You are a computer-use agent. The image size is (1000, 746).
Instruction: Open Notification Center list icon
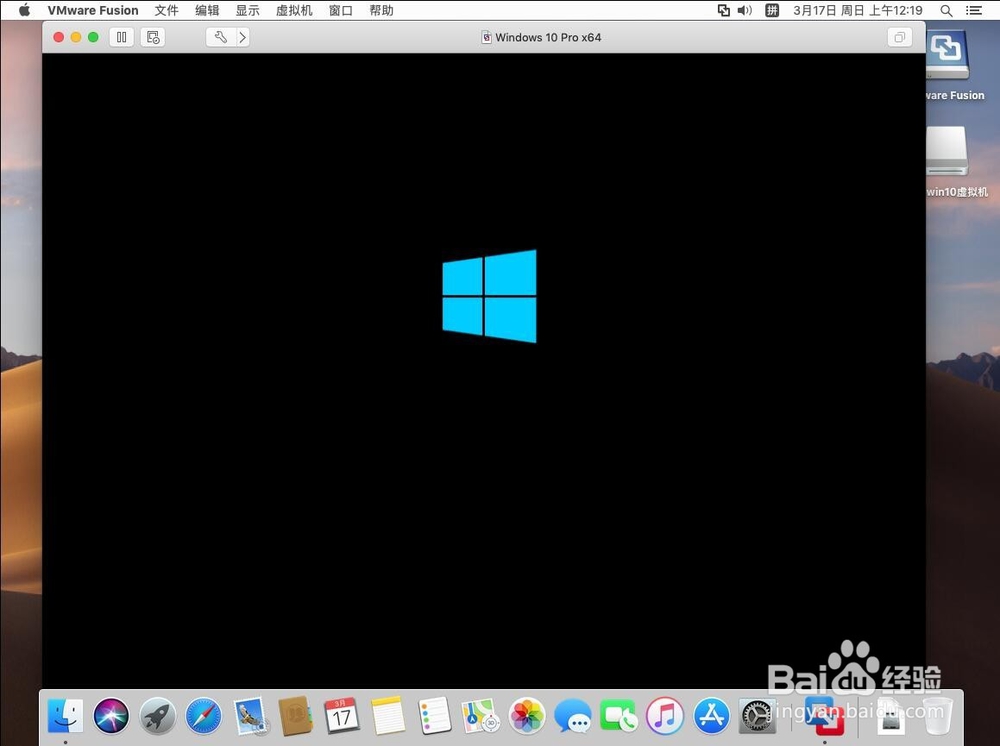(974, 10)
